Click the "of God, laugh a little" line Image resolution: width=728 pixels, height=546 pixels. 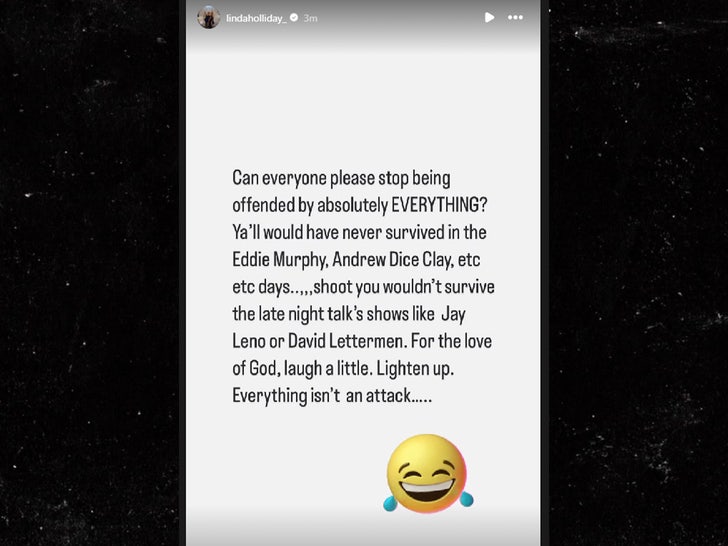[302, 369]
